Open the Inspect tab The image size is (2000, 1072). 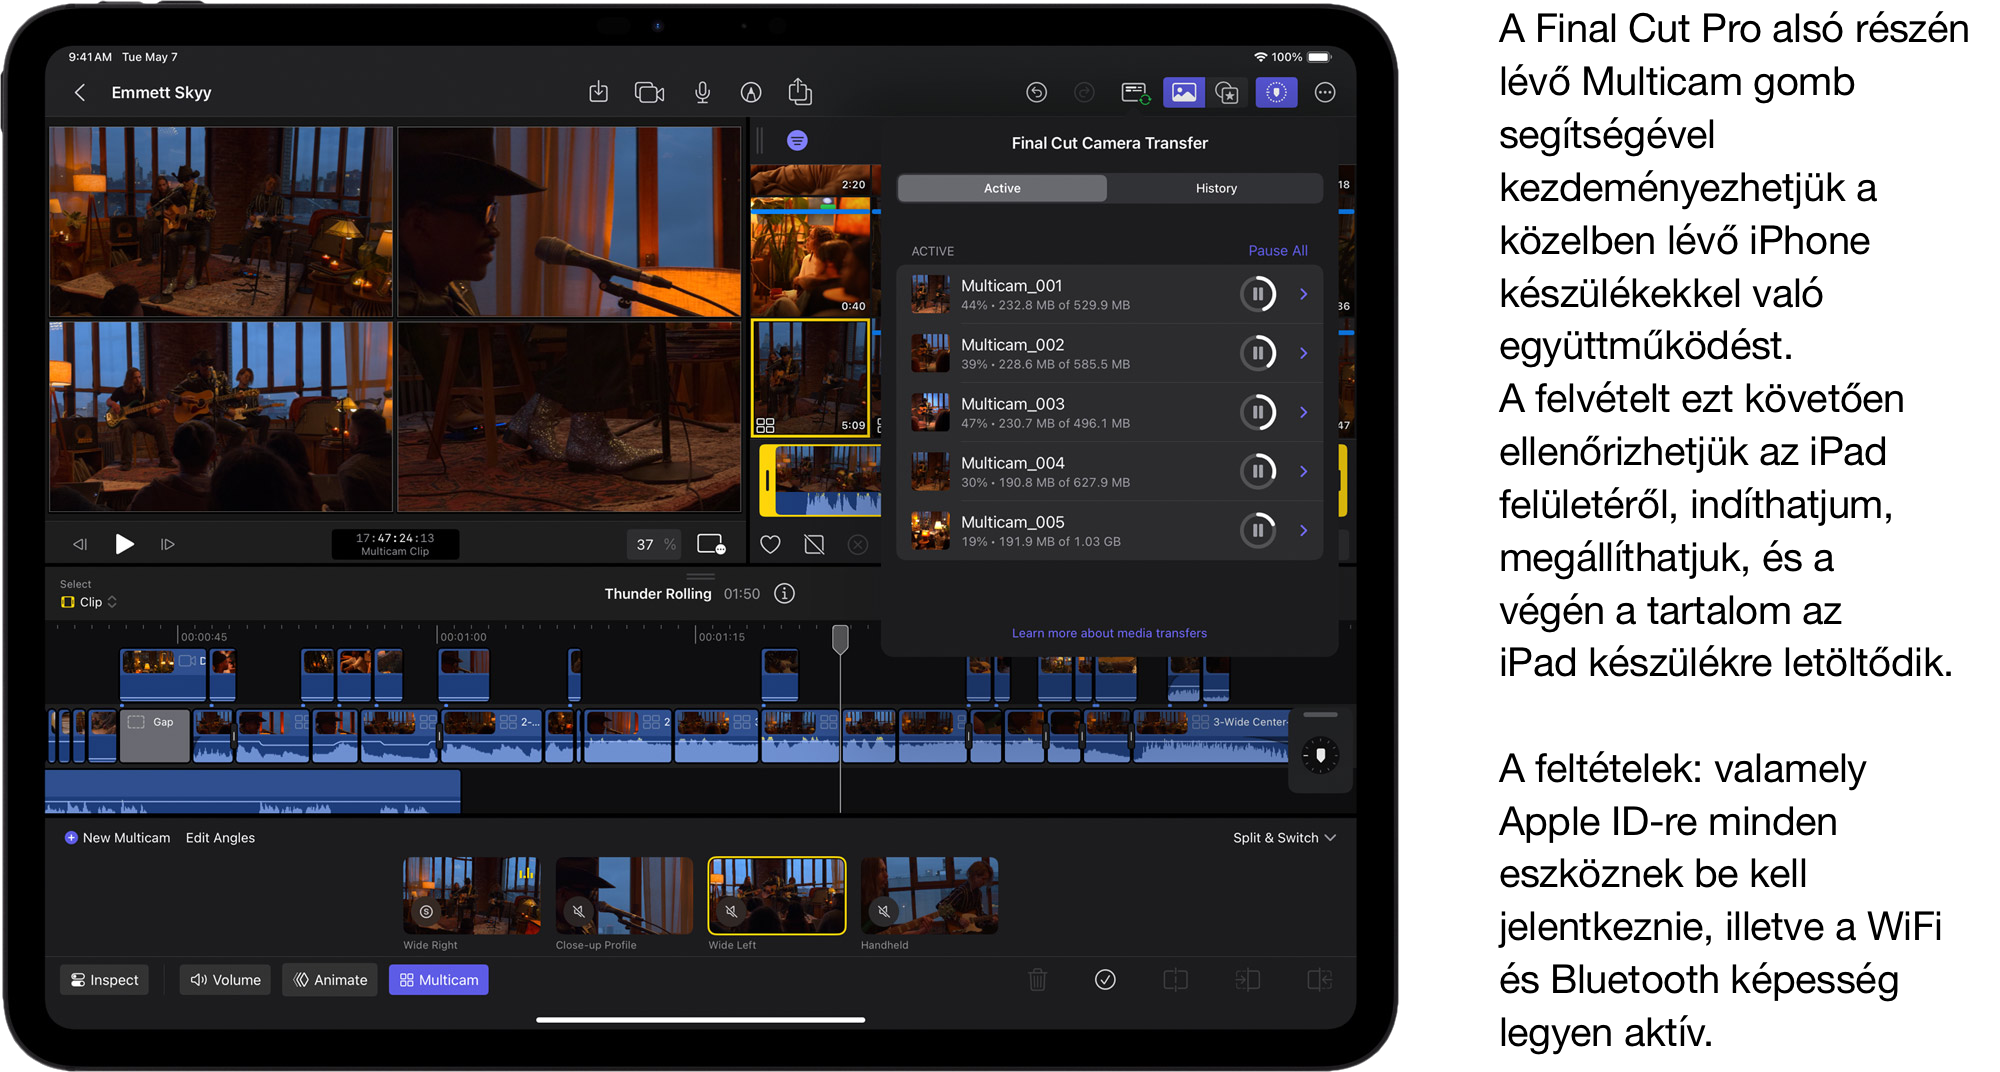104,980
